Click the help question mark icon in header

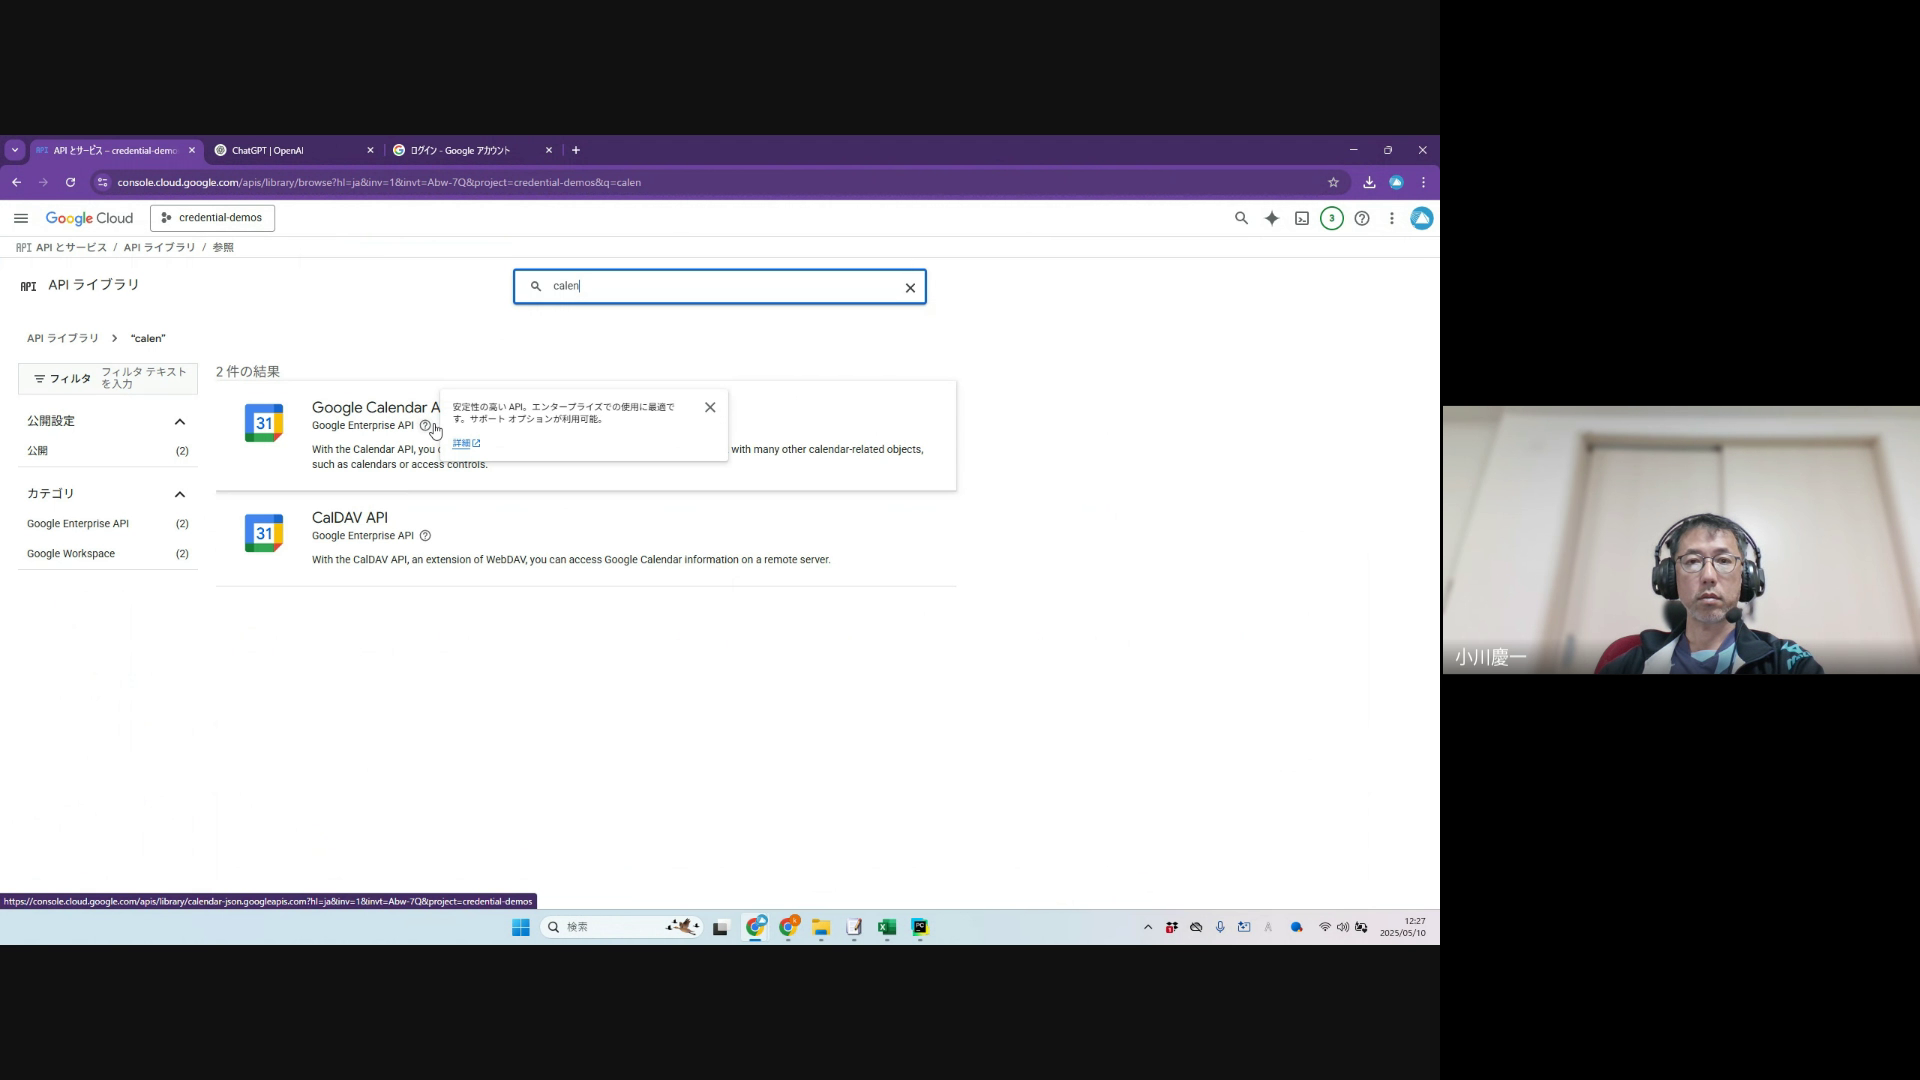[x=1361, y=218]
